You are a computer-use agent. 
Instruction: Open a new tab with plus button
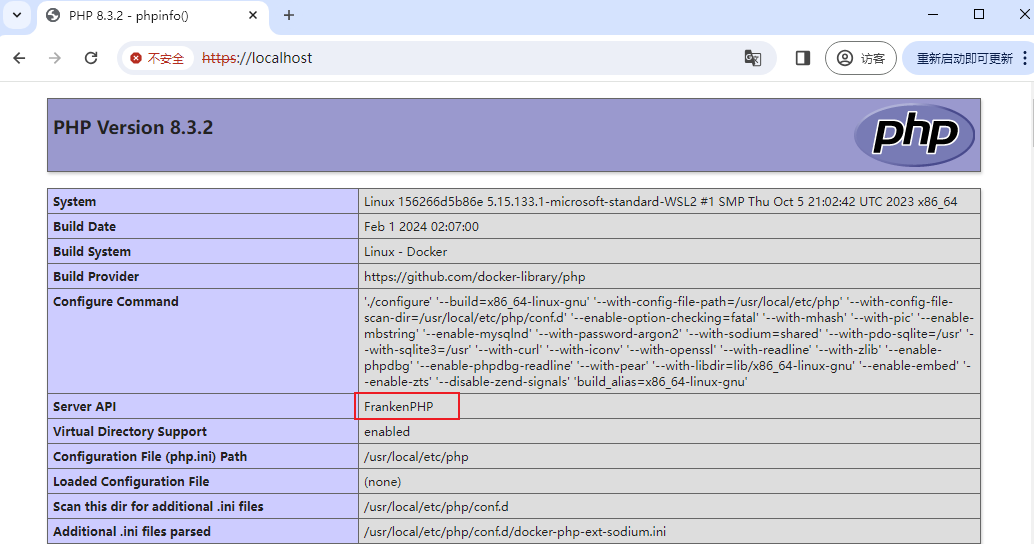tap(289, 15)
